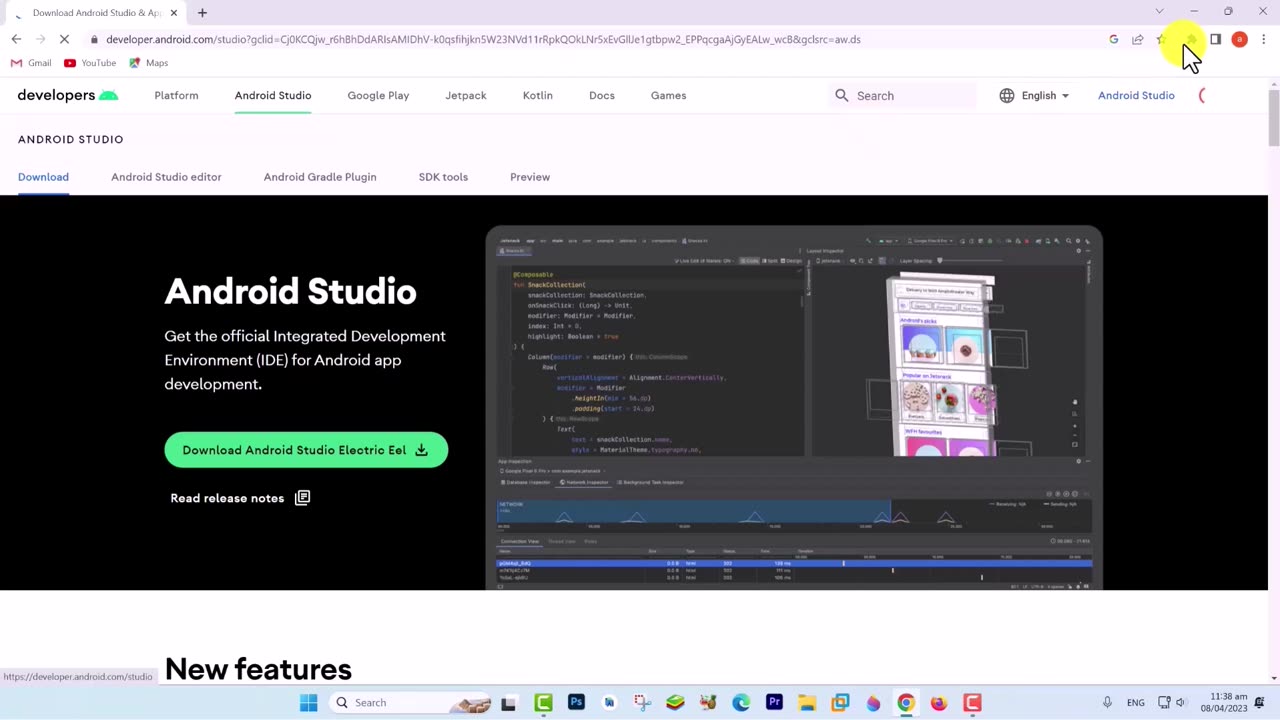Click the Android Studio header link

[x=1136, y=95]
